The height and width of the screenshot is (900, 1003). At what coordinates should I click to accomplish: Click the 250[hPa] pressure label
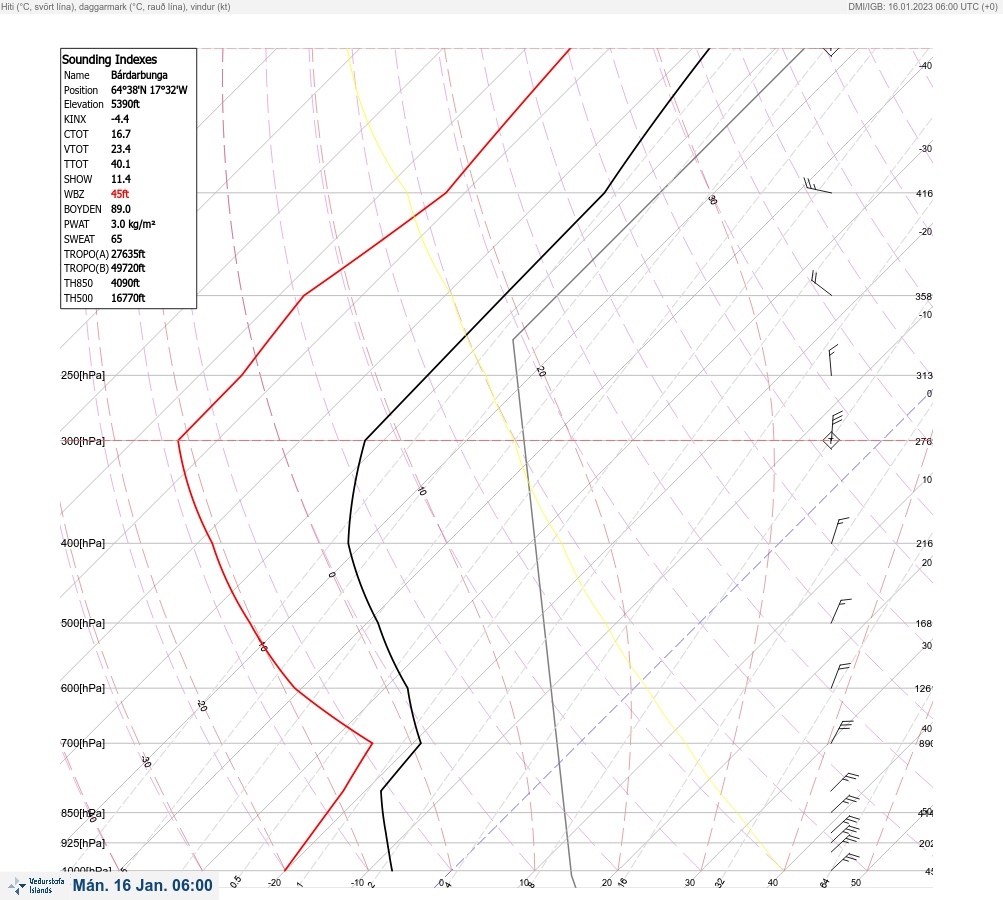[x=83, y=375]
